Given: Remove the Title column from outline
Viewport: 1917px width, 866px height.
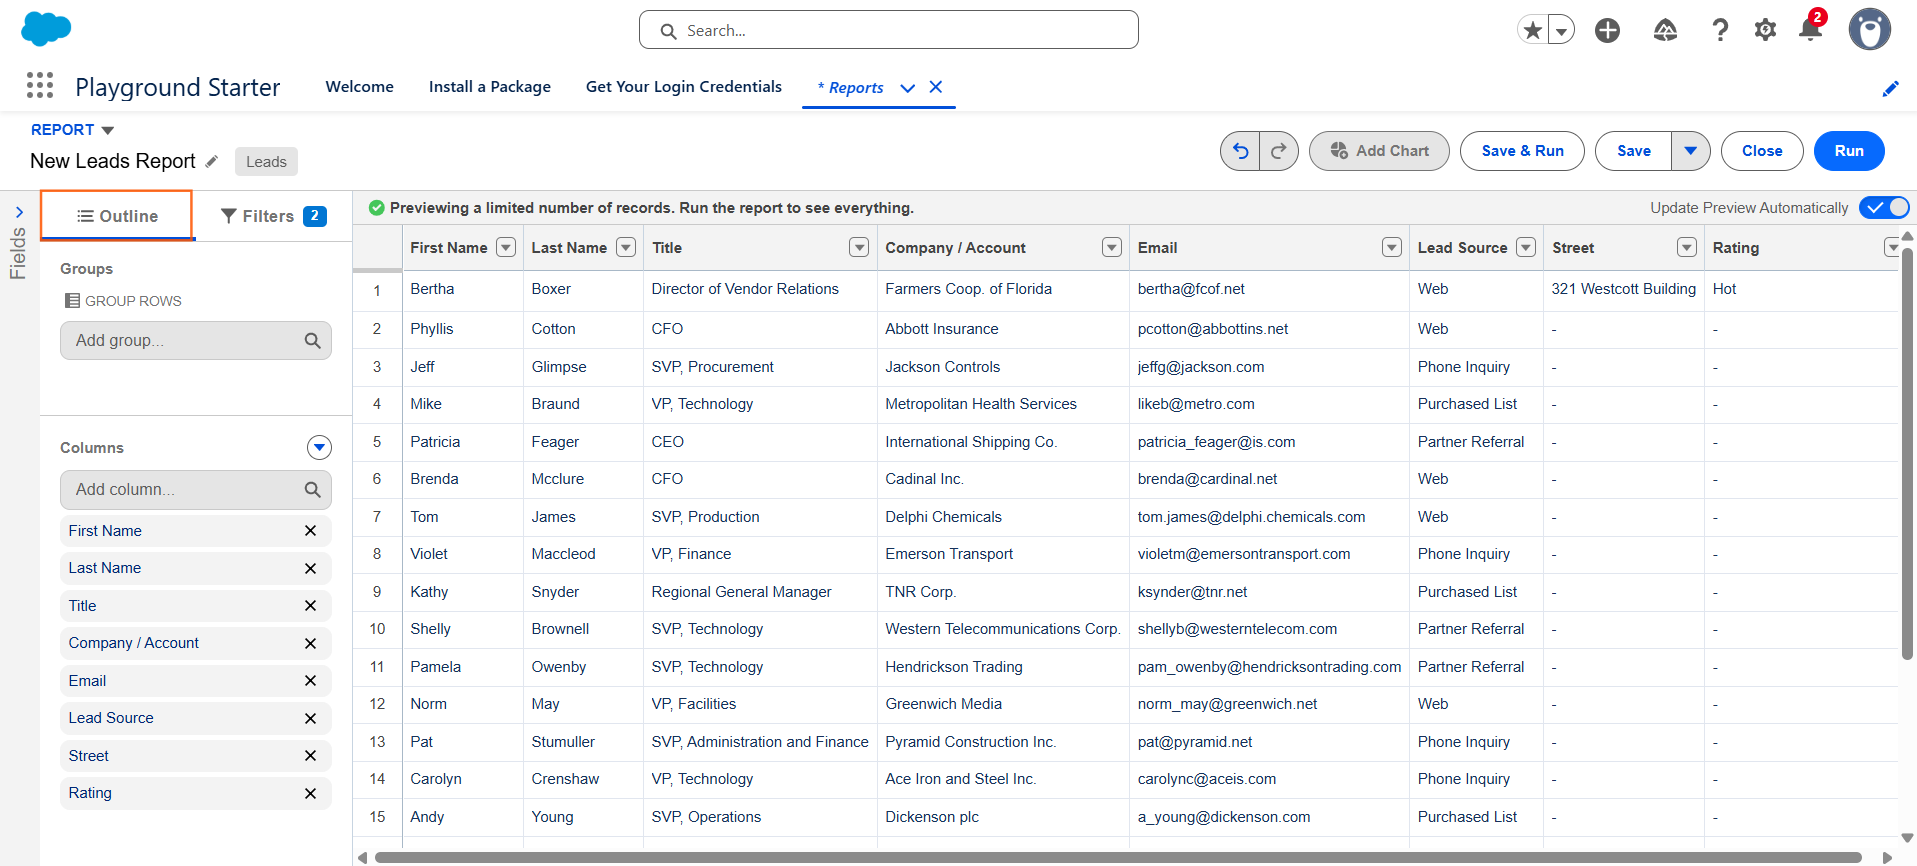Looking at the screenshot, I should tap(310, 606).
